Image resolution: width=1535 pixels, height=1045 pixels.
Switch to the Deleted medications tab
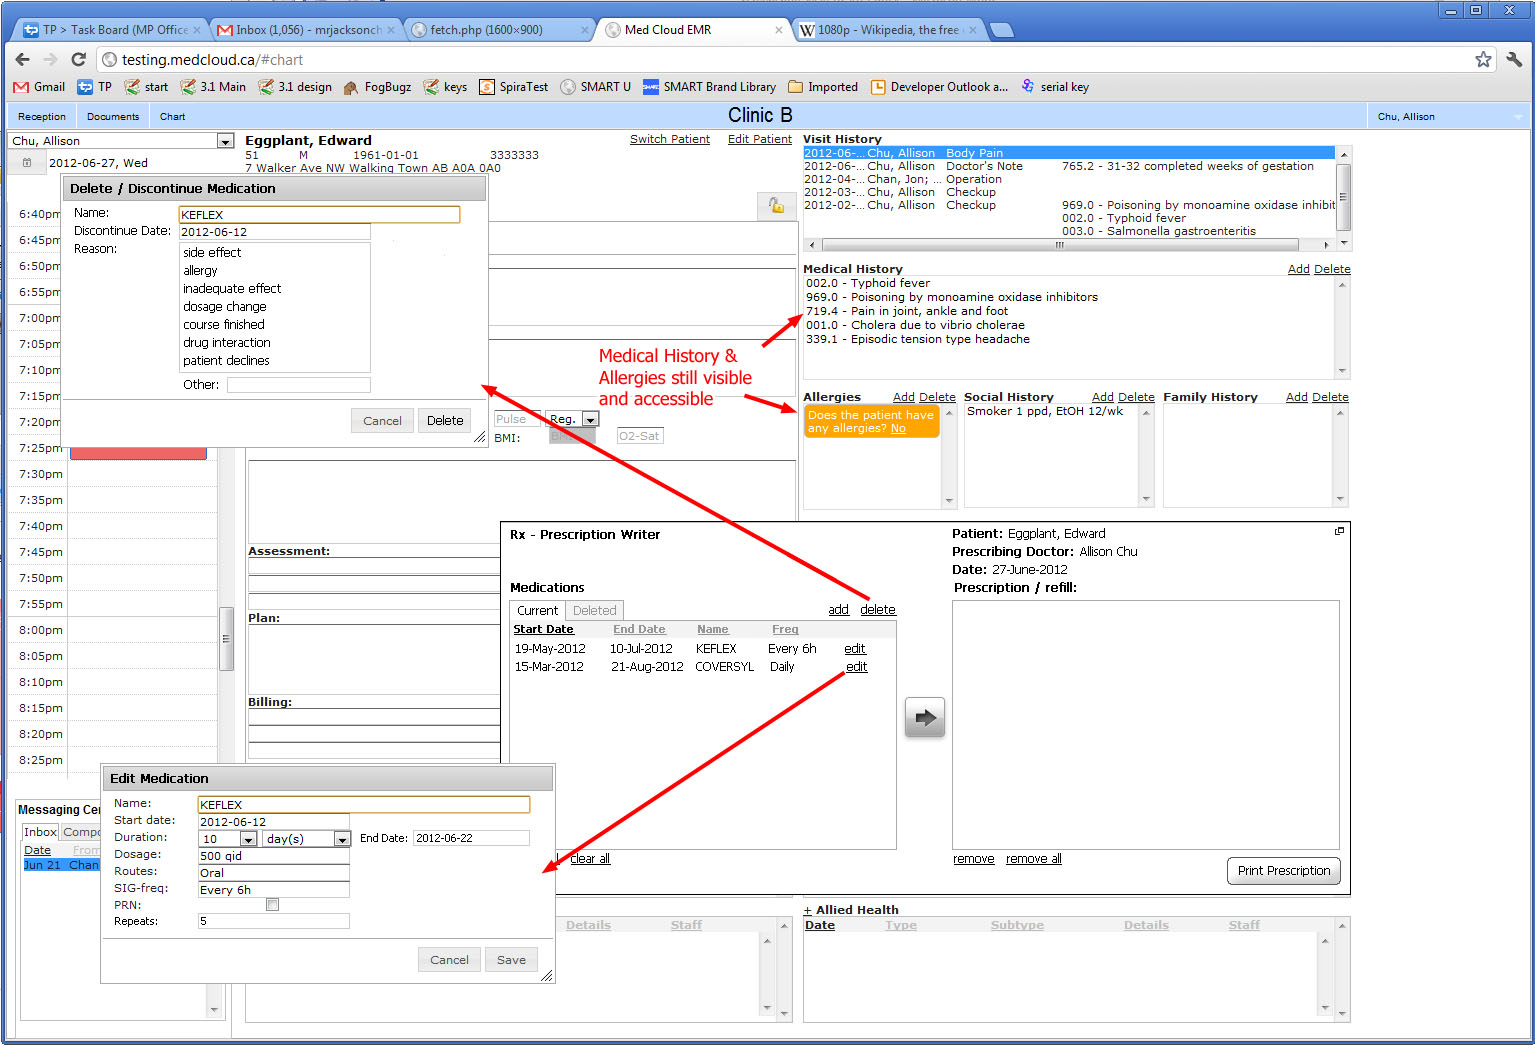[x=594, y=610]
